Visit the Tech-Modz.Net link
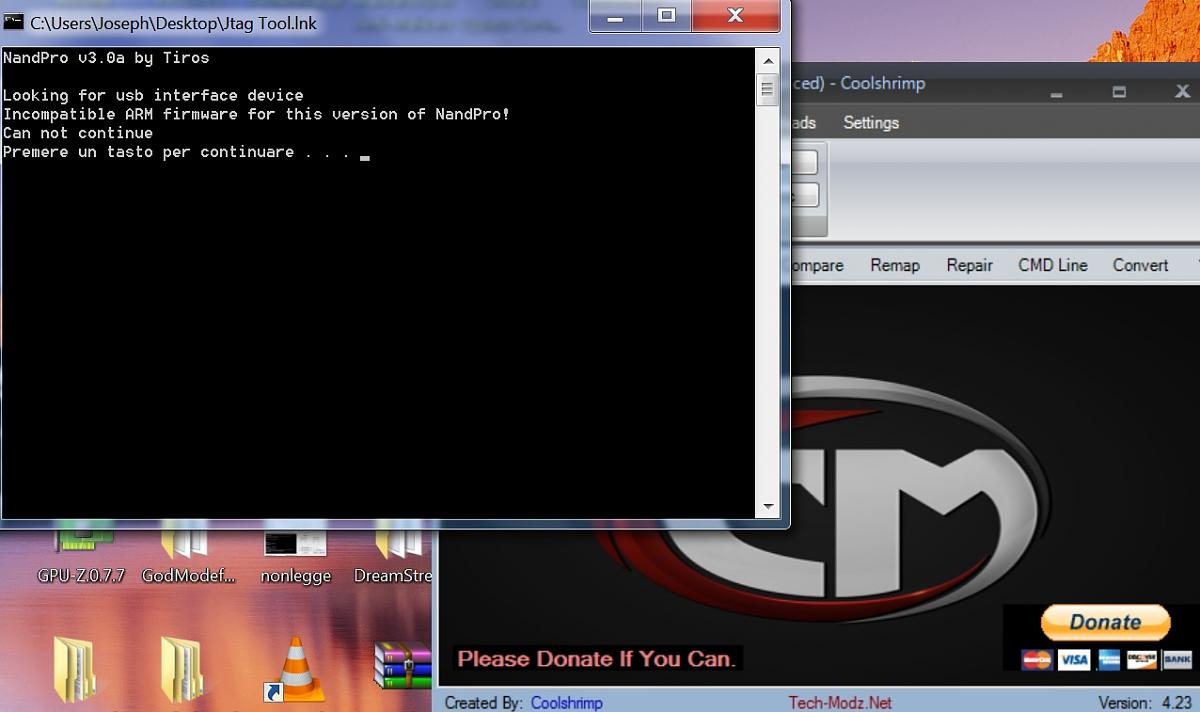This screenshot has height=712, width=1200. (x=839, y=702)
